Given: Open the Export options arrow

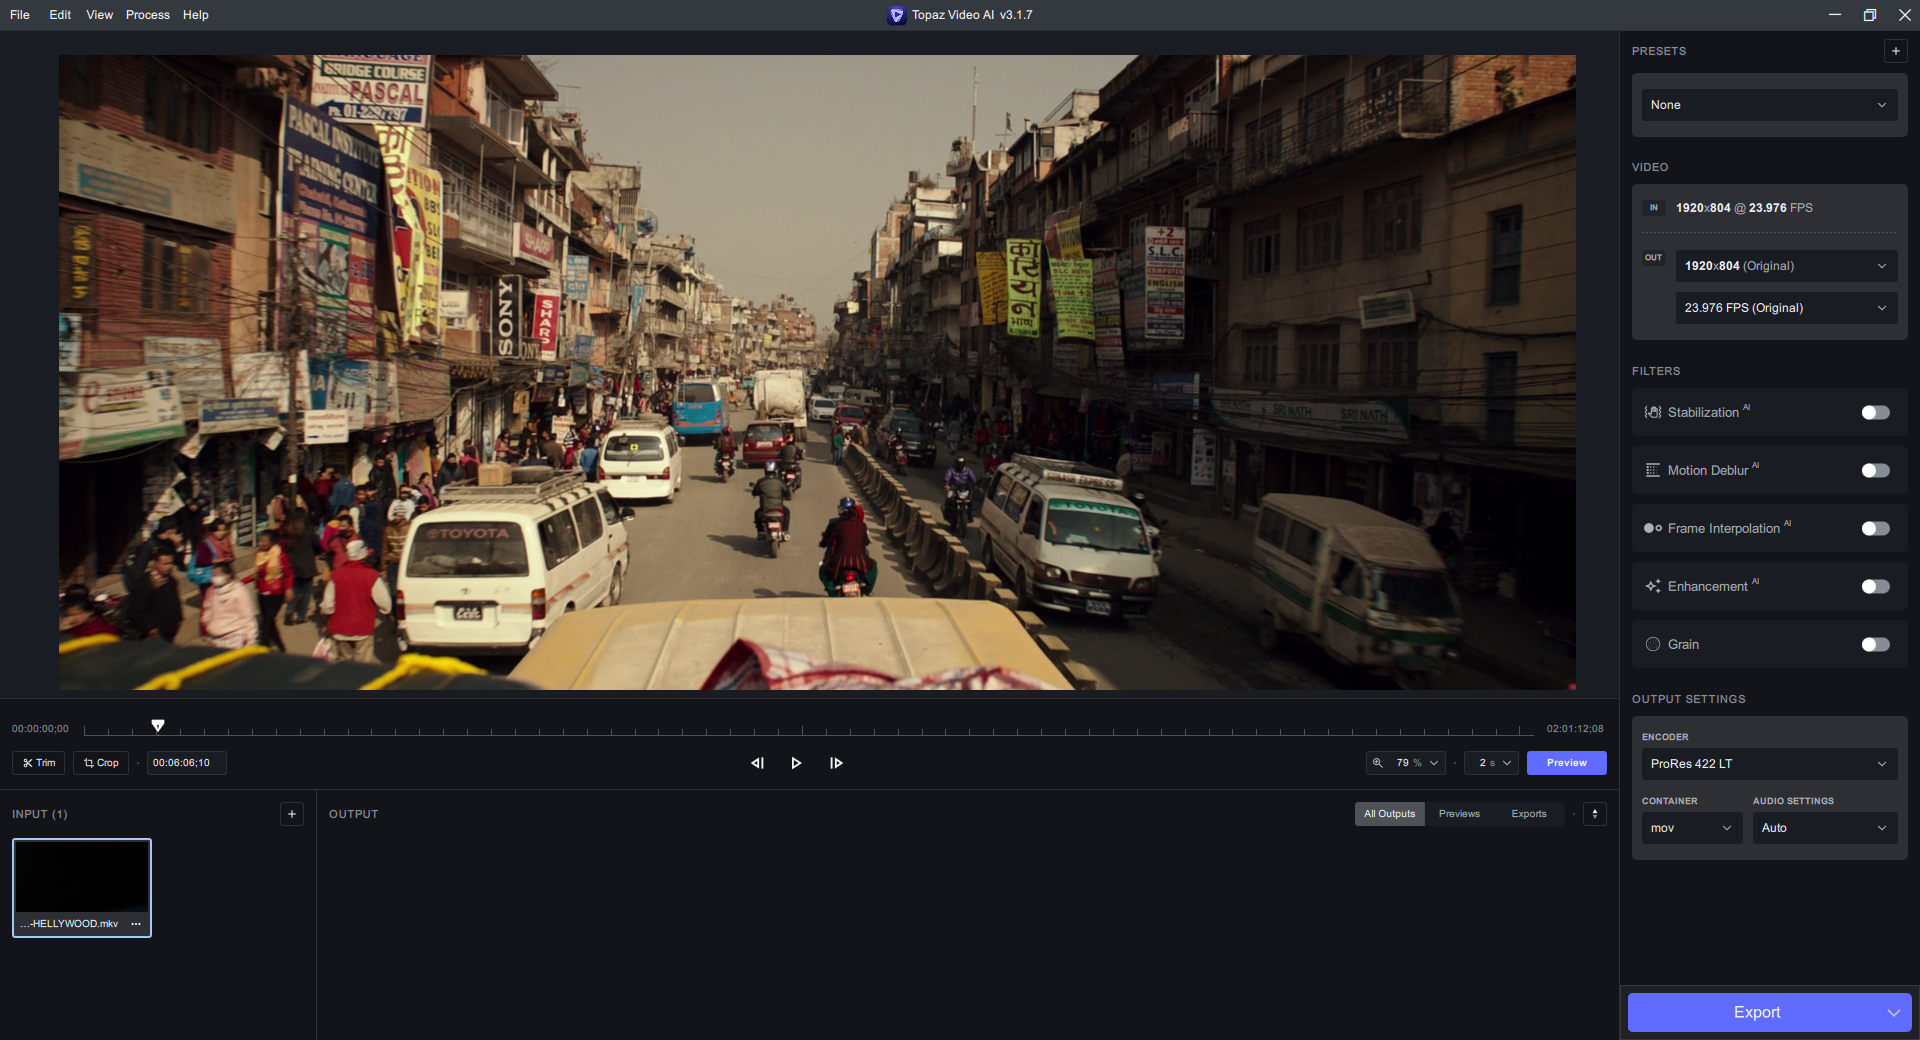Looking at the screenshot, I should (1893, 1013).
